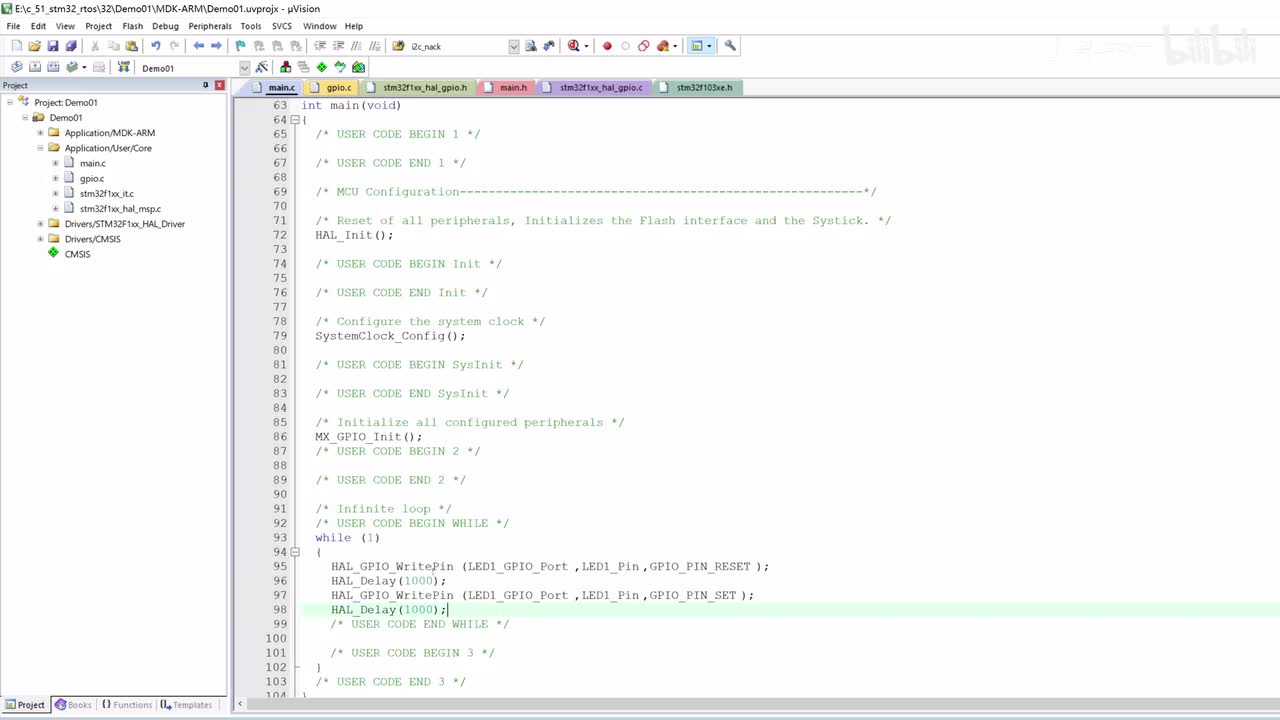This screenshot has height=720, width=1280.
Task: Insert a breakpoint with the red dot icon
Action: (x=607, y=46)
